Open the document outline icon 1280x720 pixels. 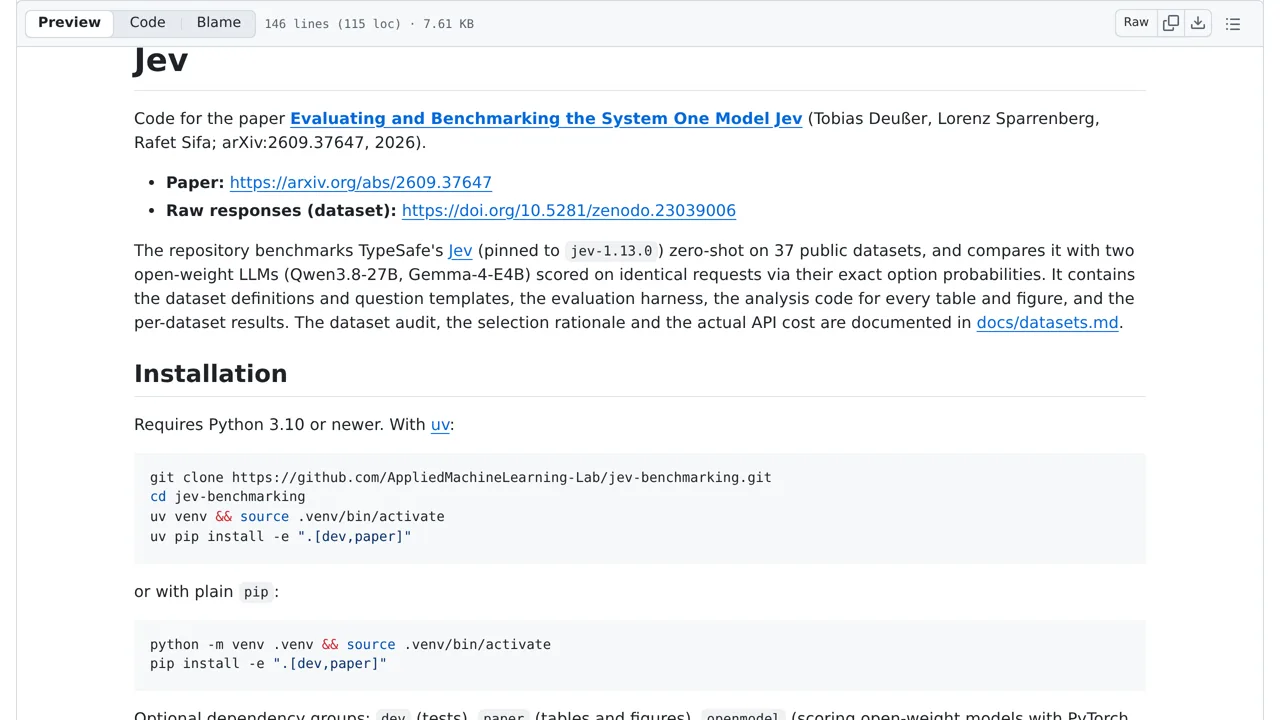click(1233, 24)
